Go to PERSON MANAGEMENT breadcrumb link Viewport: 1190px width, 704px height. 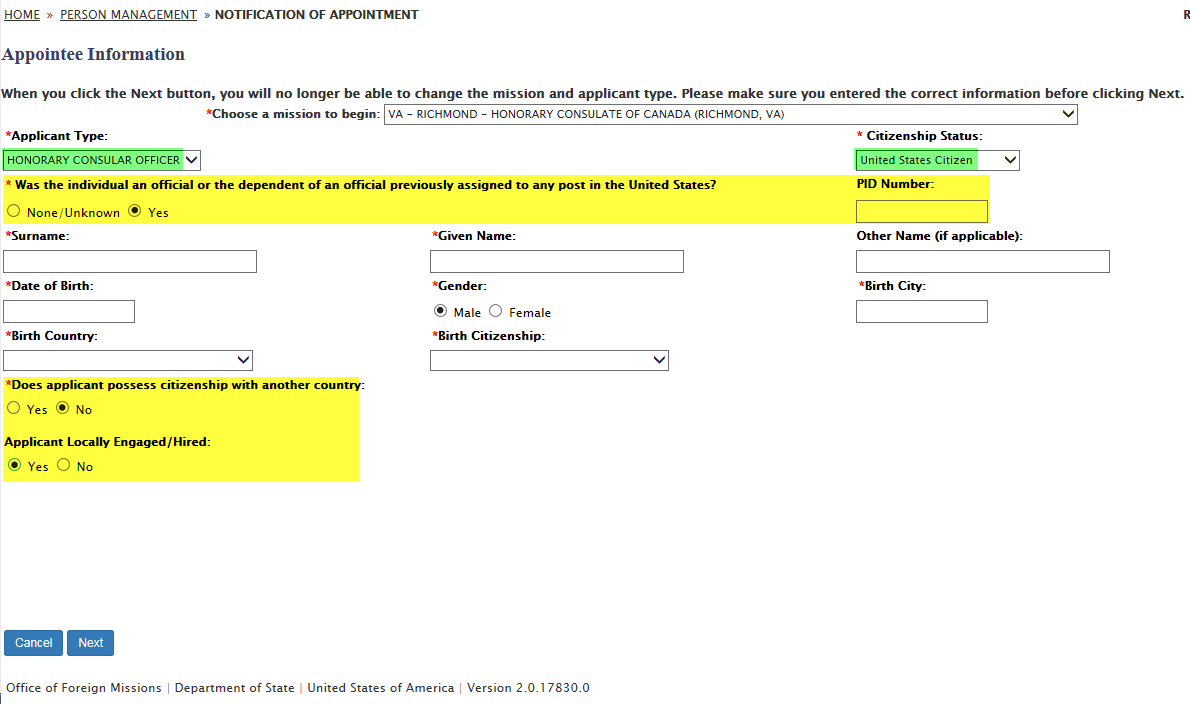point(128,14)
